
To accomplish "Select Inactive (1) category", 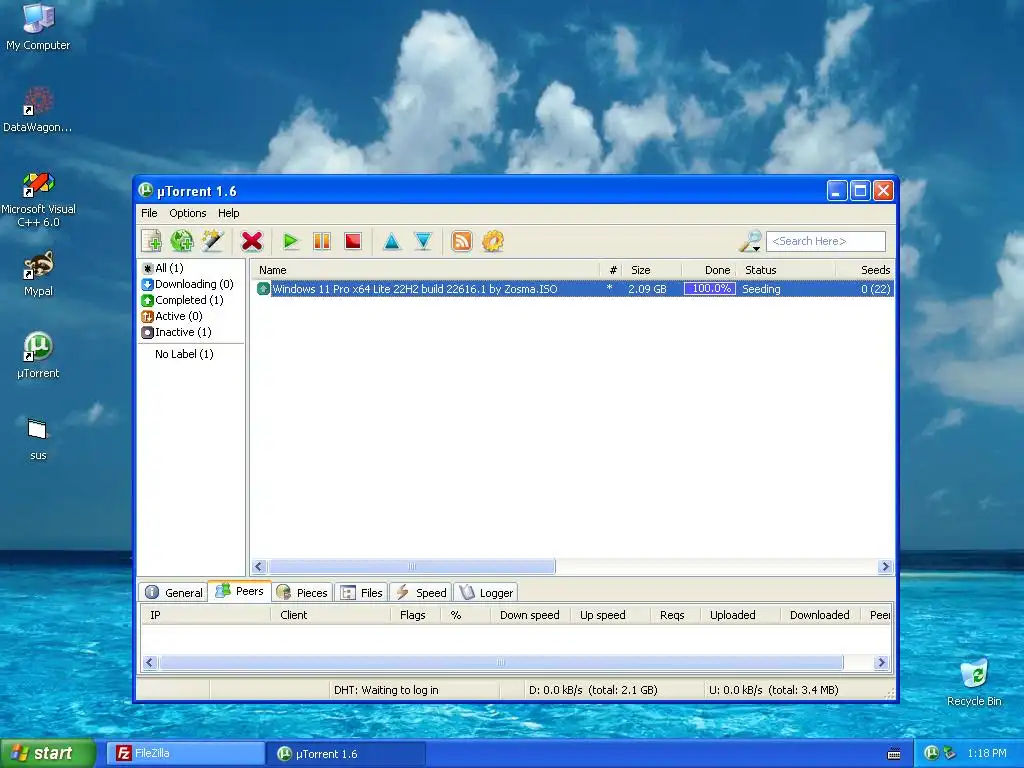I will click(176, 332).
